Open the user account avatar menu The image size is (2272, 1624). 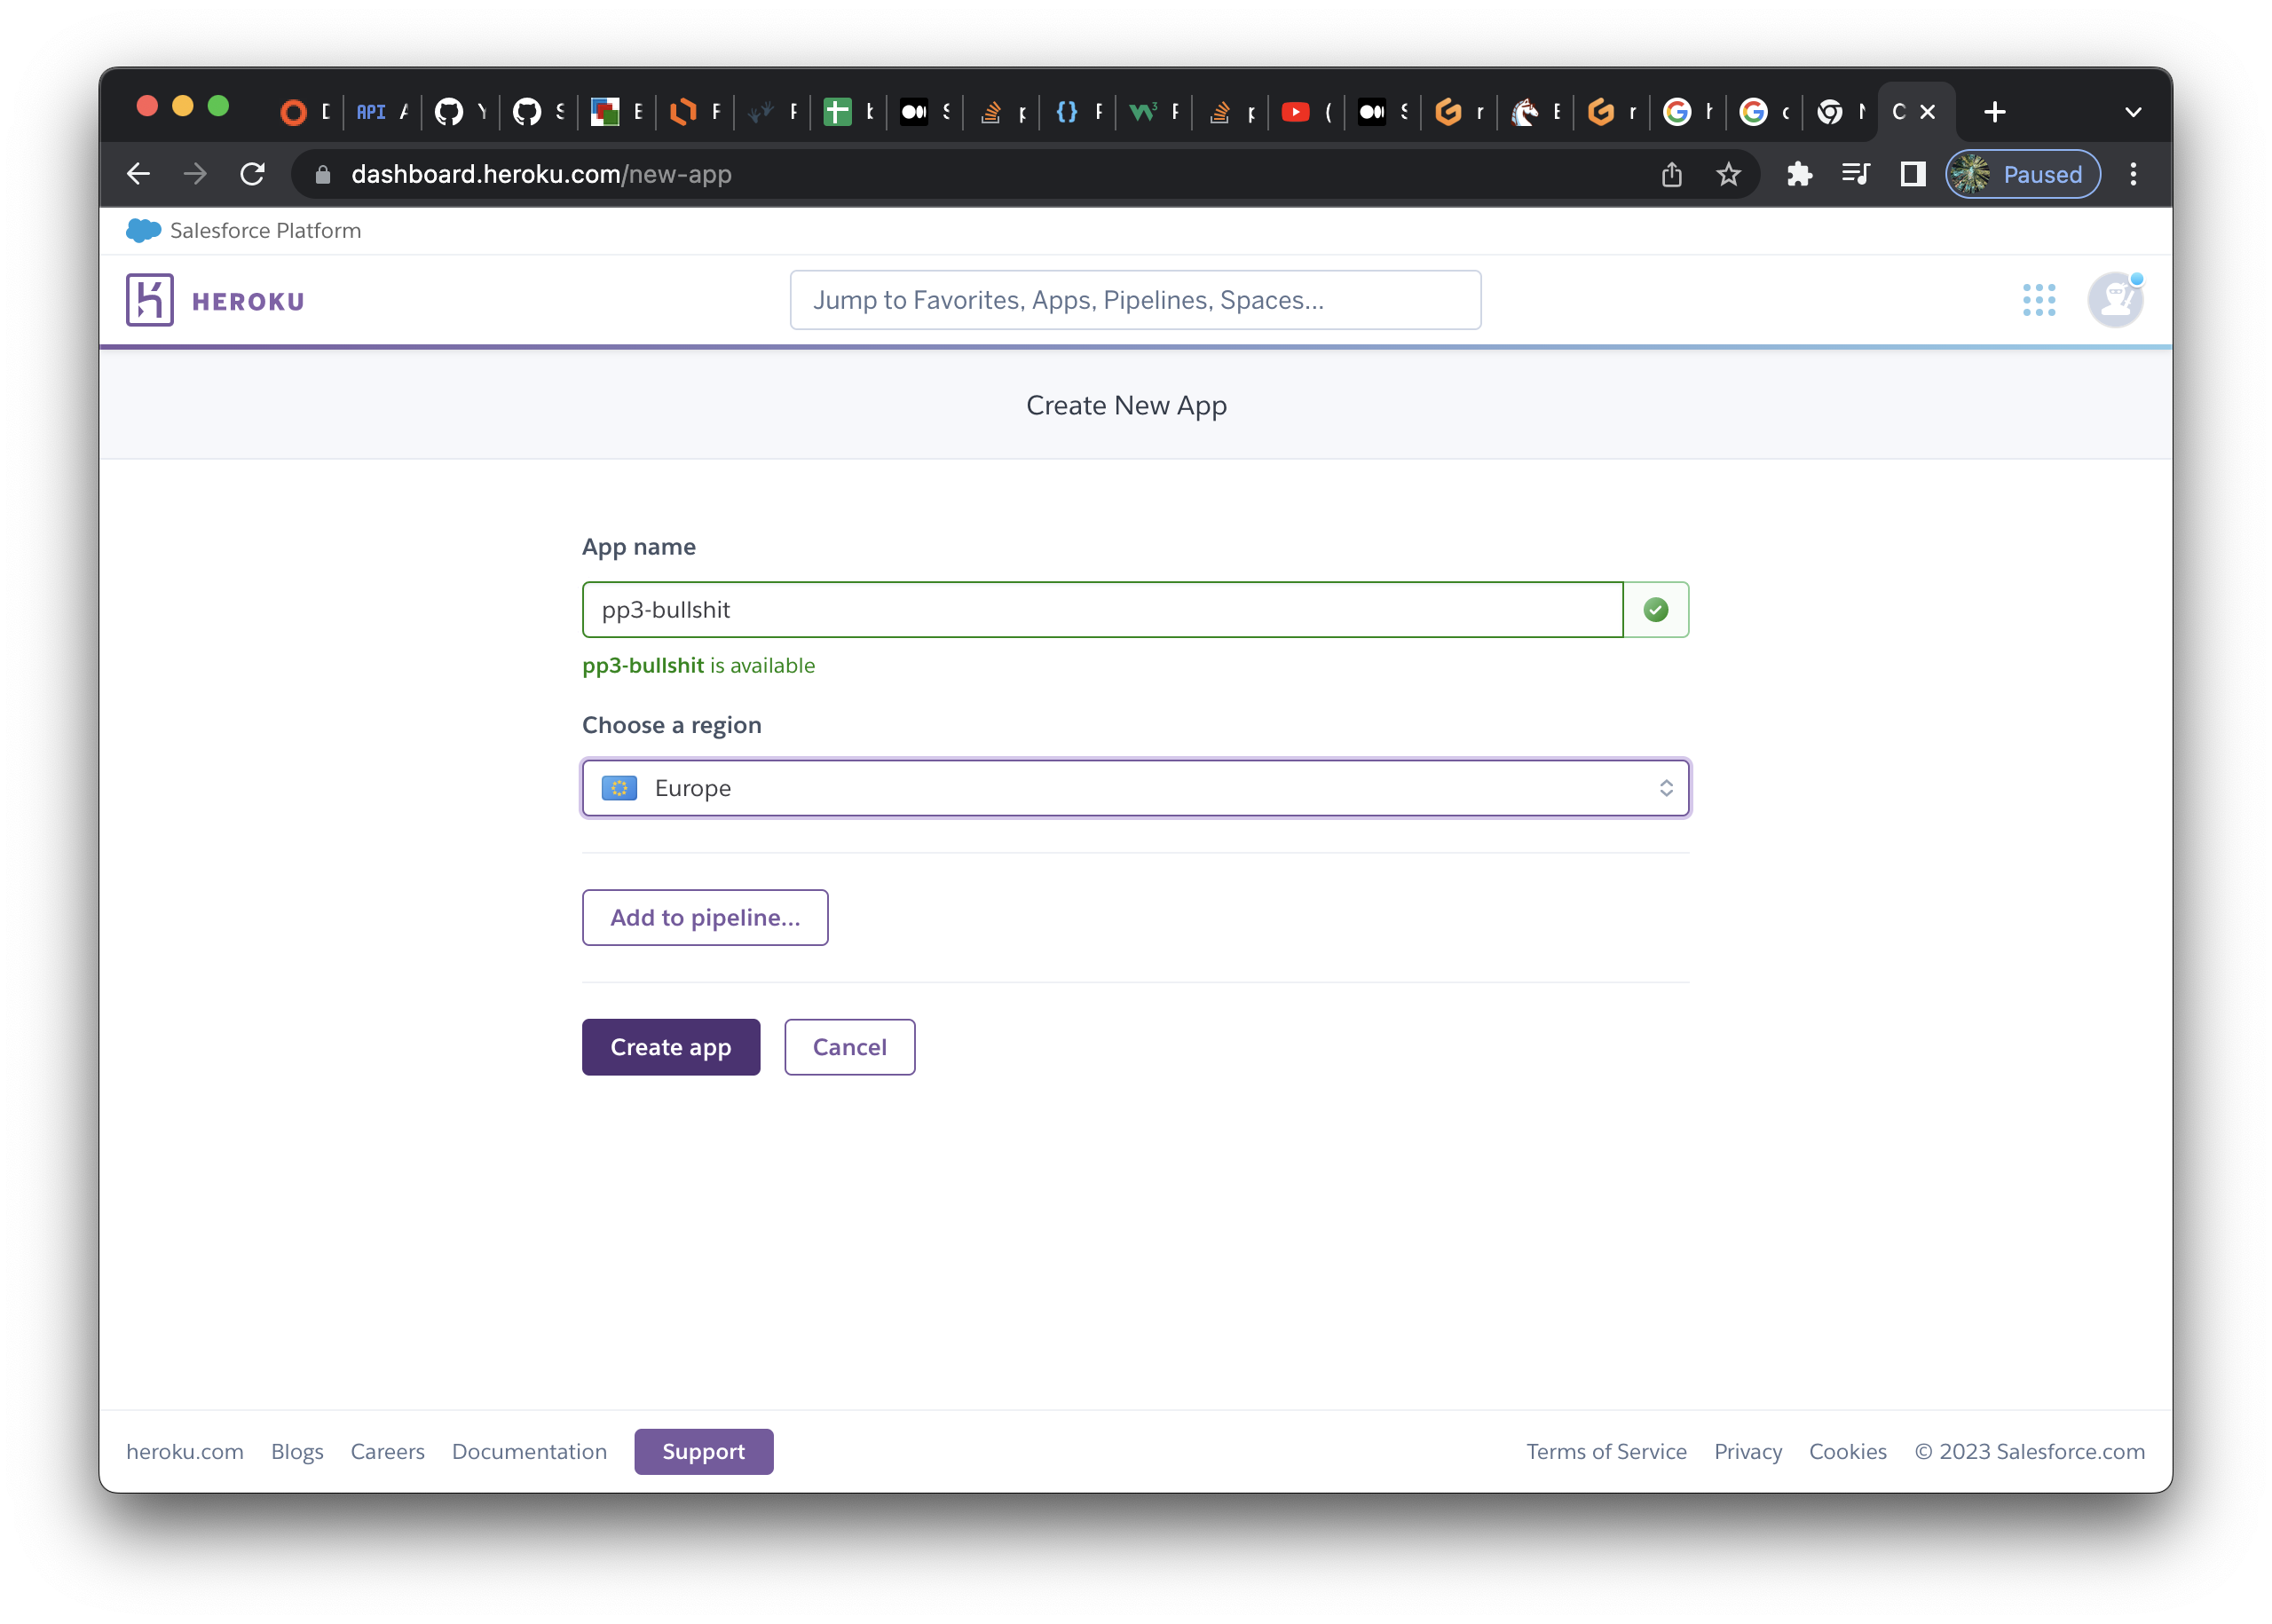[x=2114, y=300]
